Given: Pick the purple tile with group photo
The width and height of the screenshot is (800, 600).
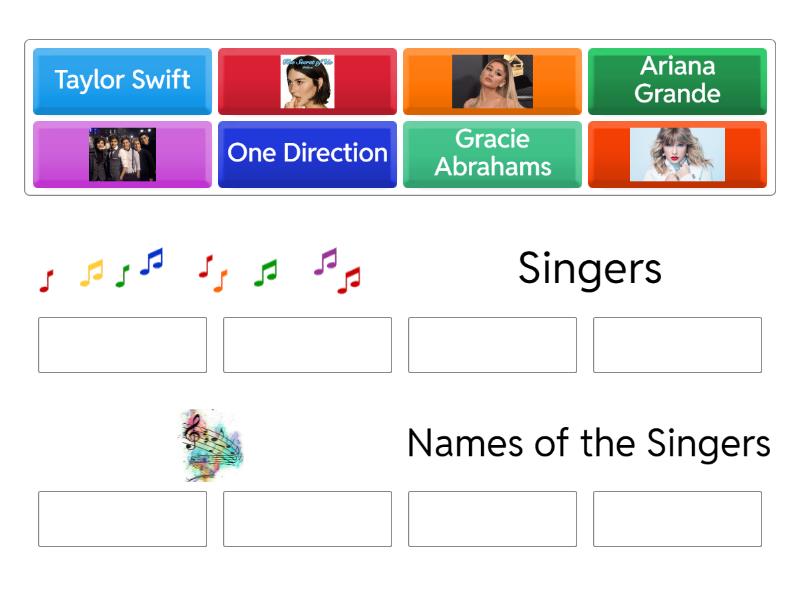Looking at the screenshot, I should pos(122,153).
